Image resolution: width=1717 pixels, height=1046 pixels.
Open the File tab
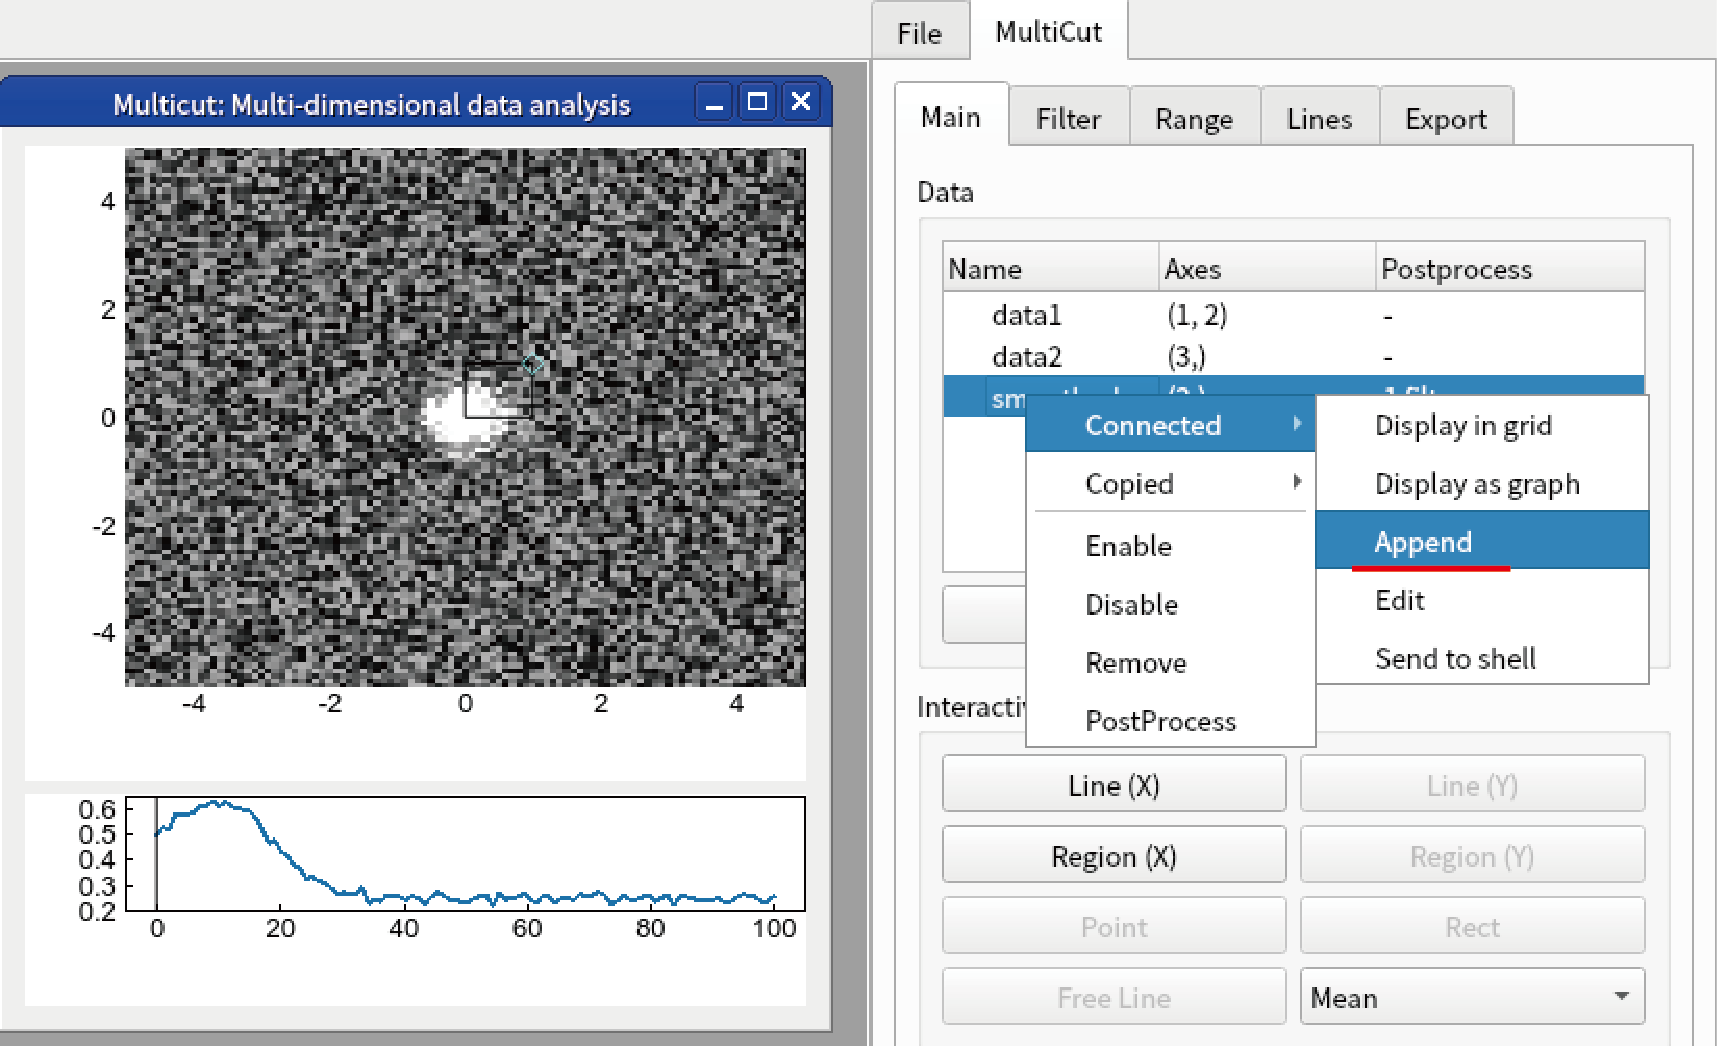[919, 33]
